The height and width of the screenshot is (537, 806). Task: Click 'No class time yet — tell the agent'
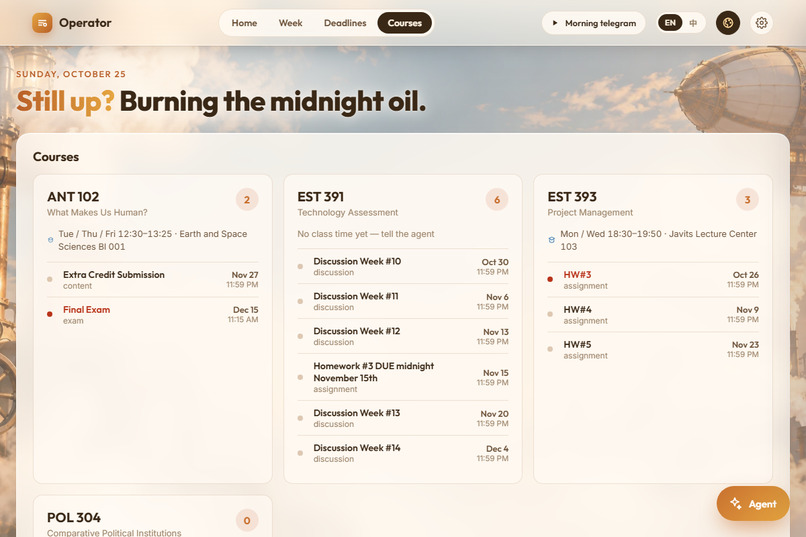[365, 234]
